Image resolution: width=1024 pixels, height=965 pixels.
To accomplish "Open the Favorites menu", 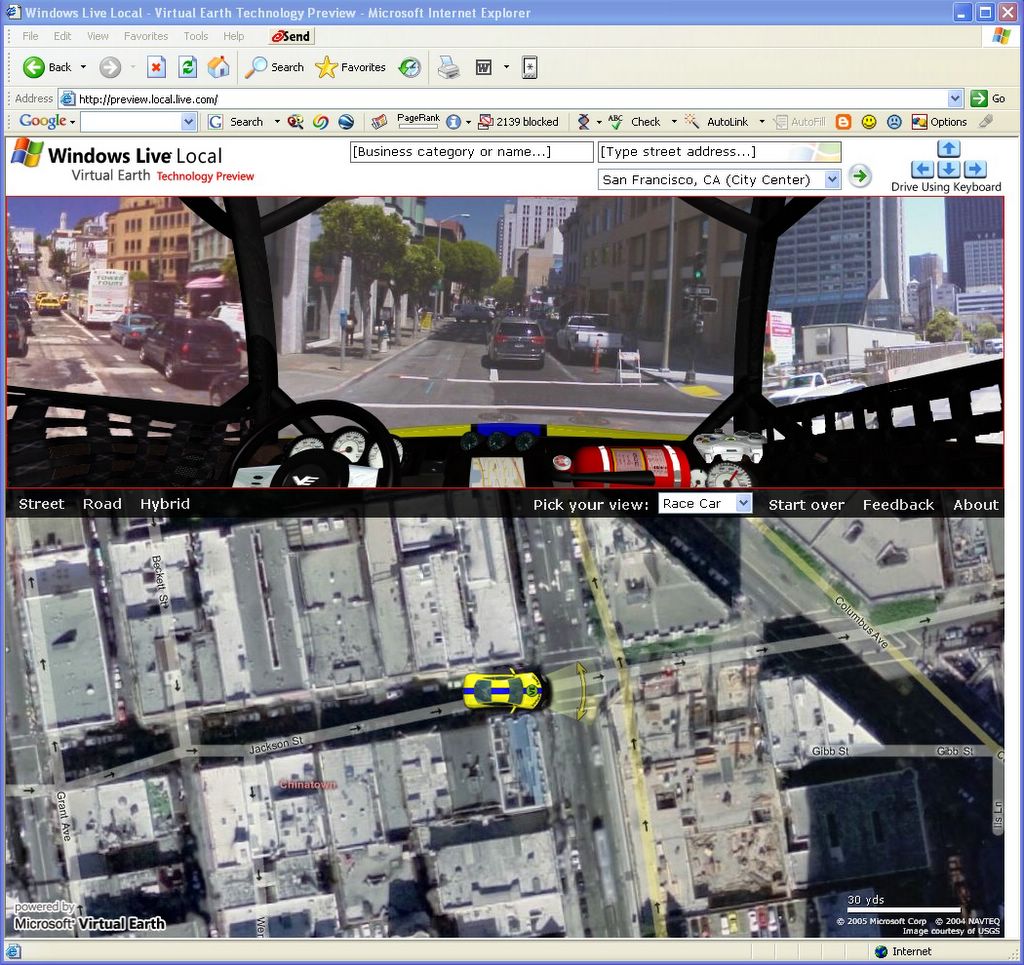I will point(146,36).
